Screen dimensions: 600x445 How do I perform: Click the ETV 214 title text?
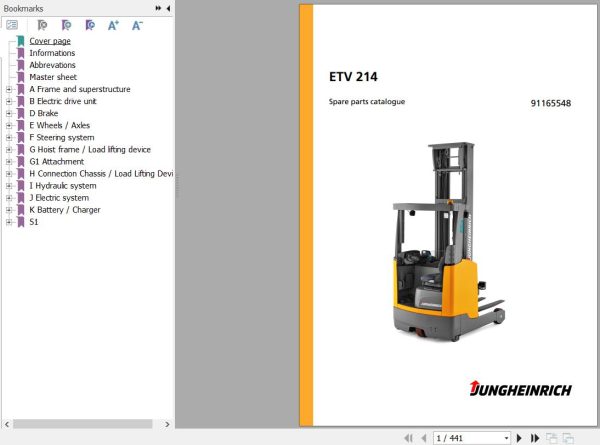(x=353, y=77)
